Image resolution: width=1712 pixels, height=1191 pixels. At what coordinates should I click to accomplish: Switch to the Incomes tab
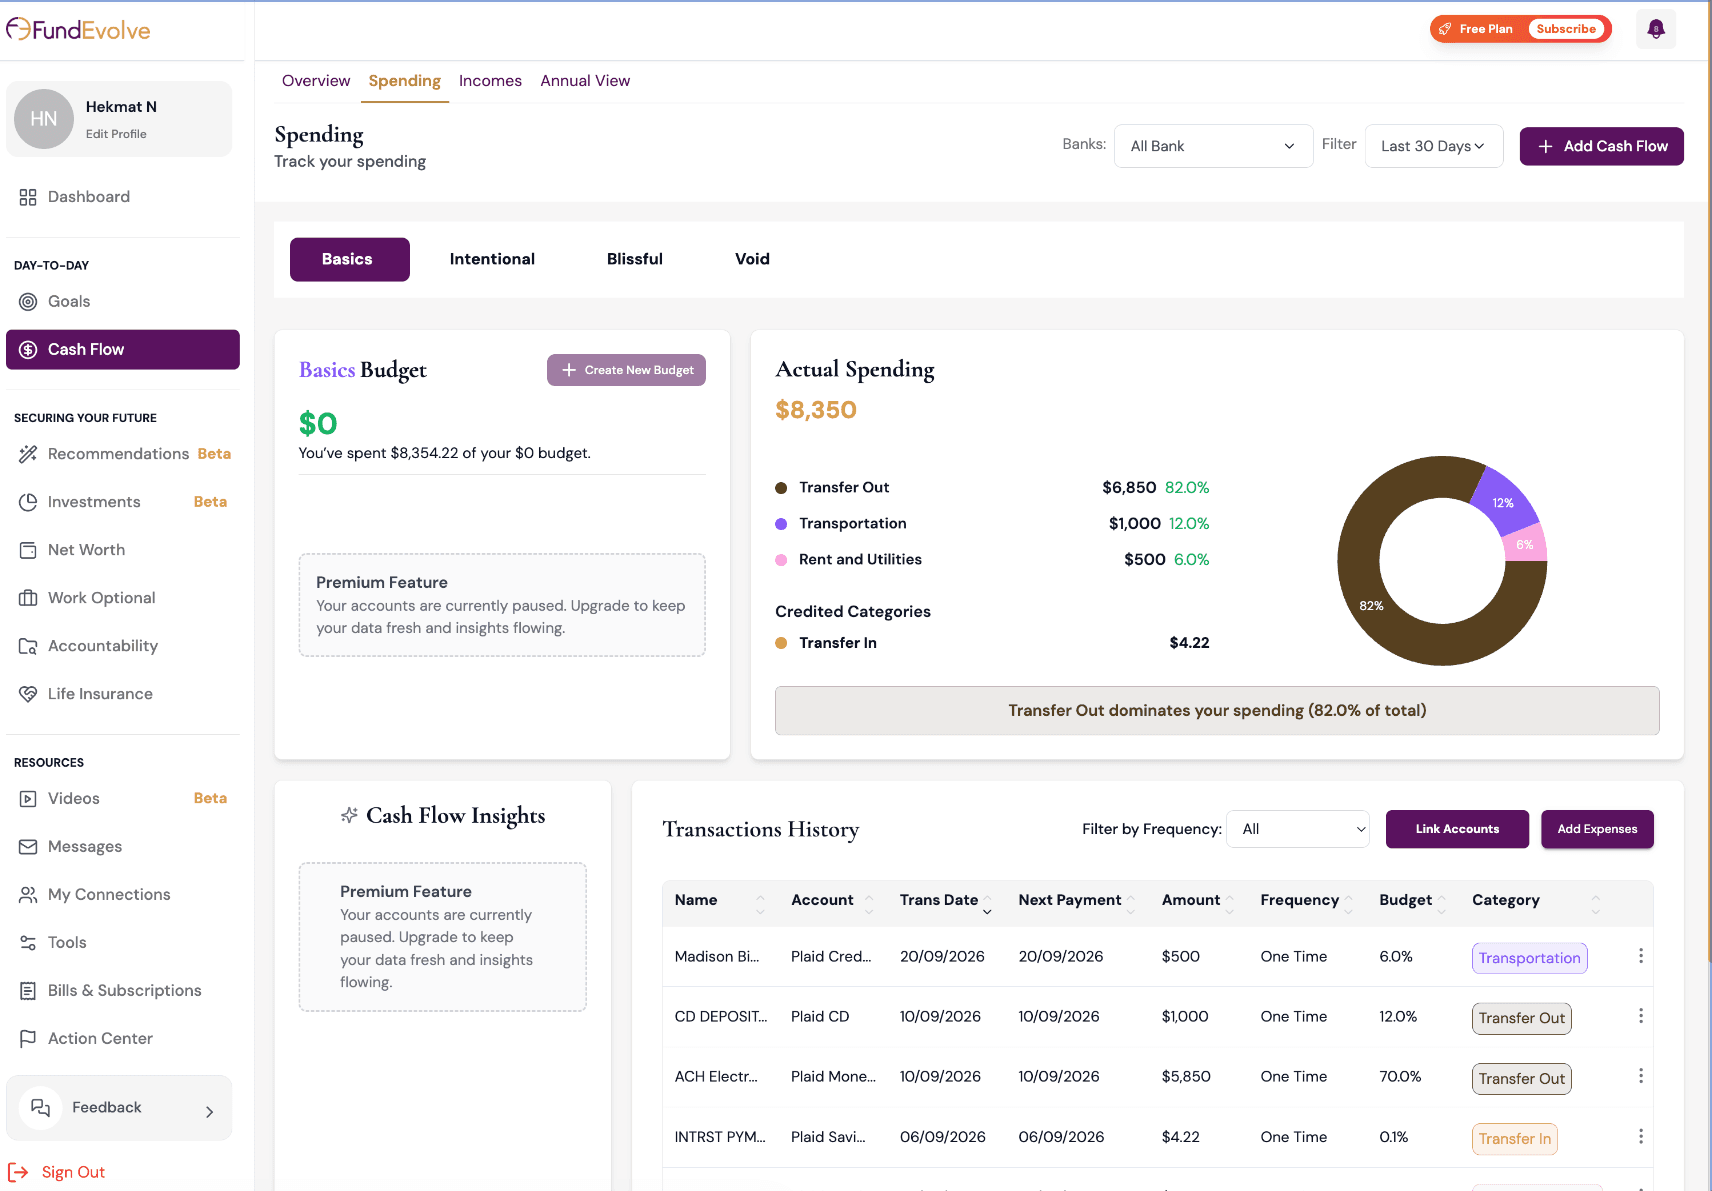tap(490, 81)
